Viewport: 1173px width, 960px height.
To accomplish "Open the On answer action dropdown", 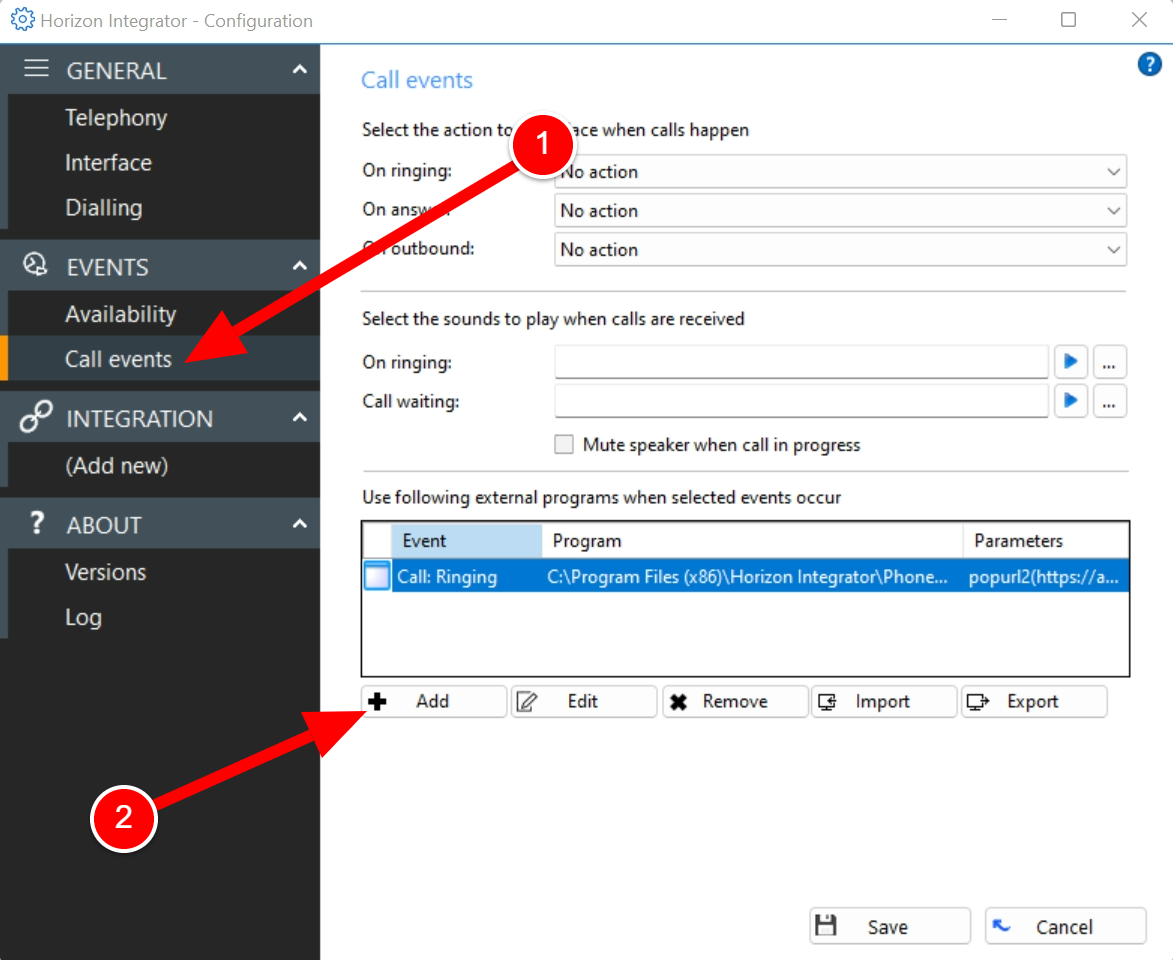I will click(840, 211).
